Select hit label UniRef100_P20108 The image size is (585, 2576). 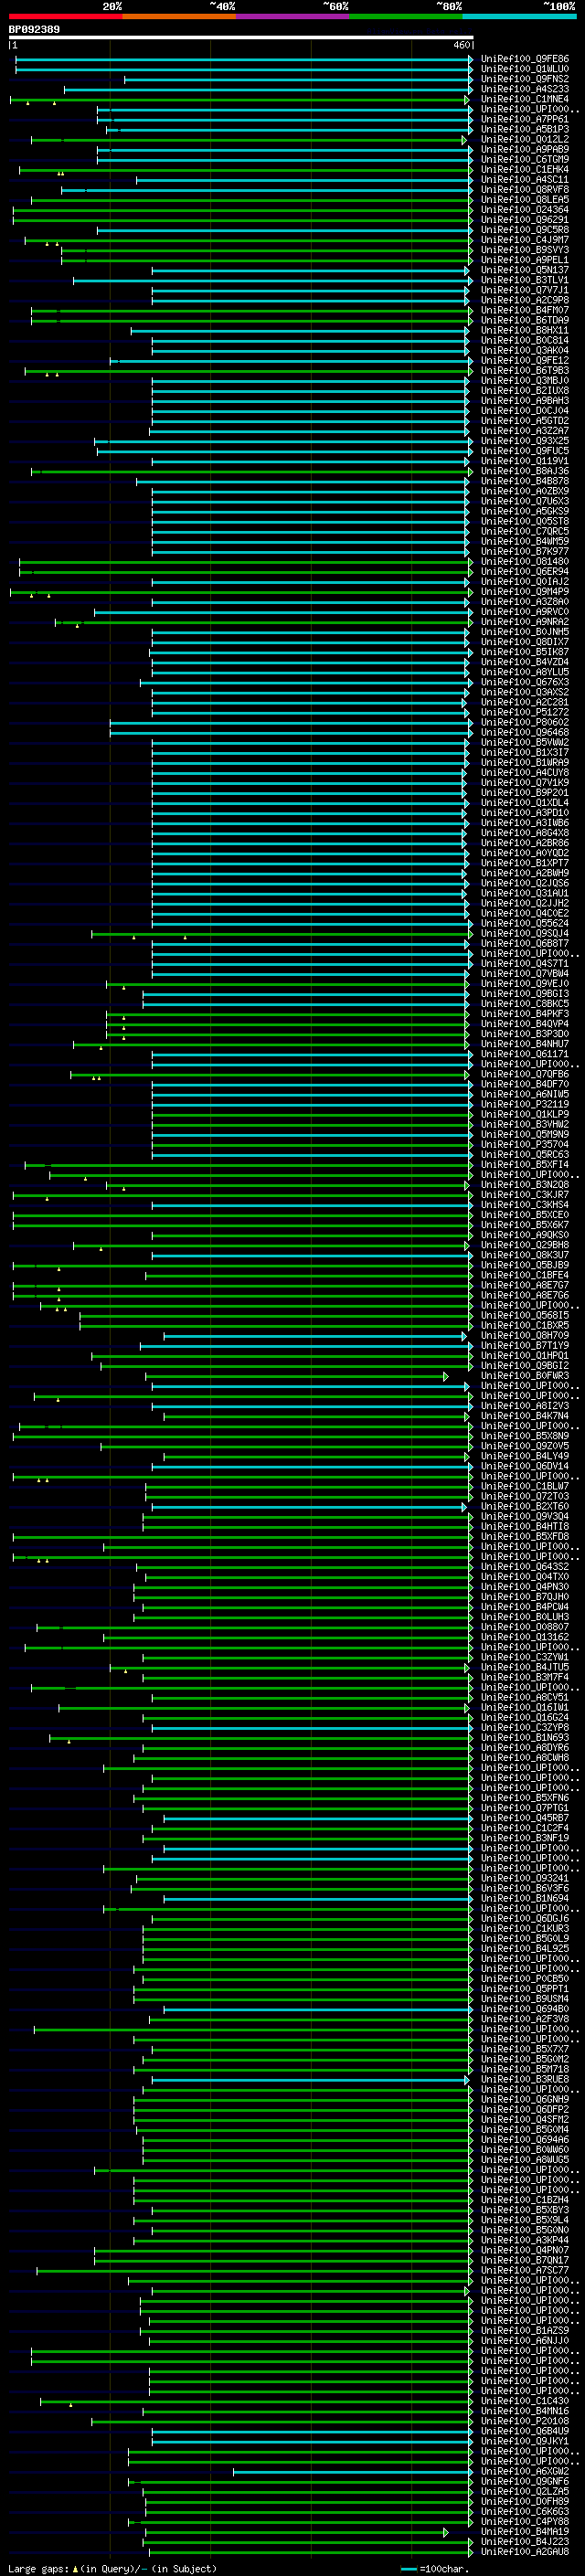(x=525, y=2420)
